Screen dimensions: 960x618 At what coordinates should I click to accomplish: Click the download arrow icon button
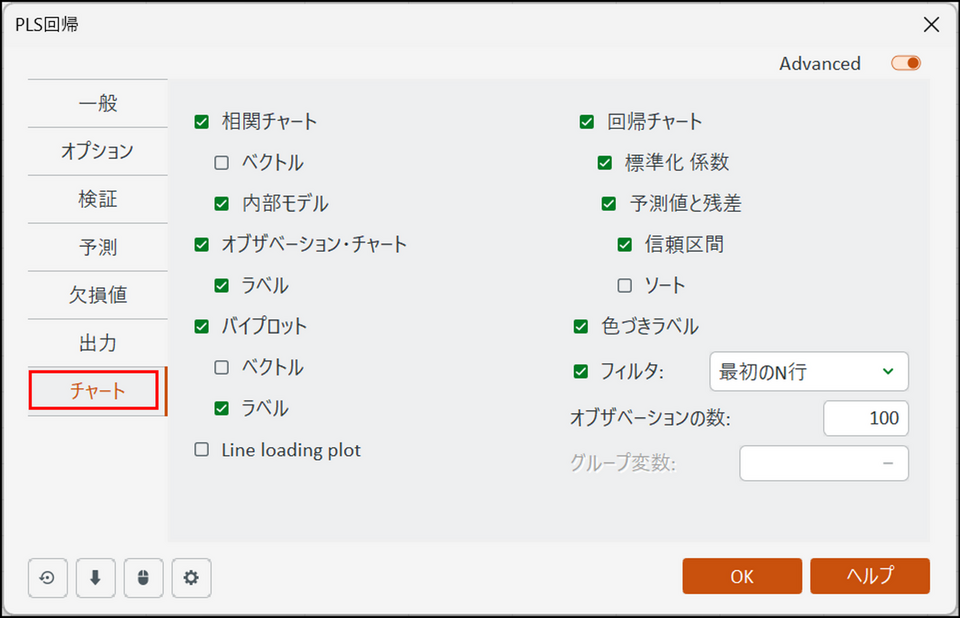(x=96, y=577)
